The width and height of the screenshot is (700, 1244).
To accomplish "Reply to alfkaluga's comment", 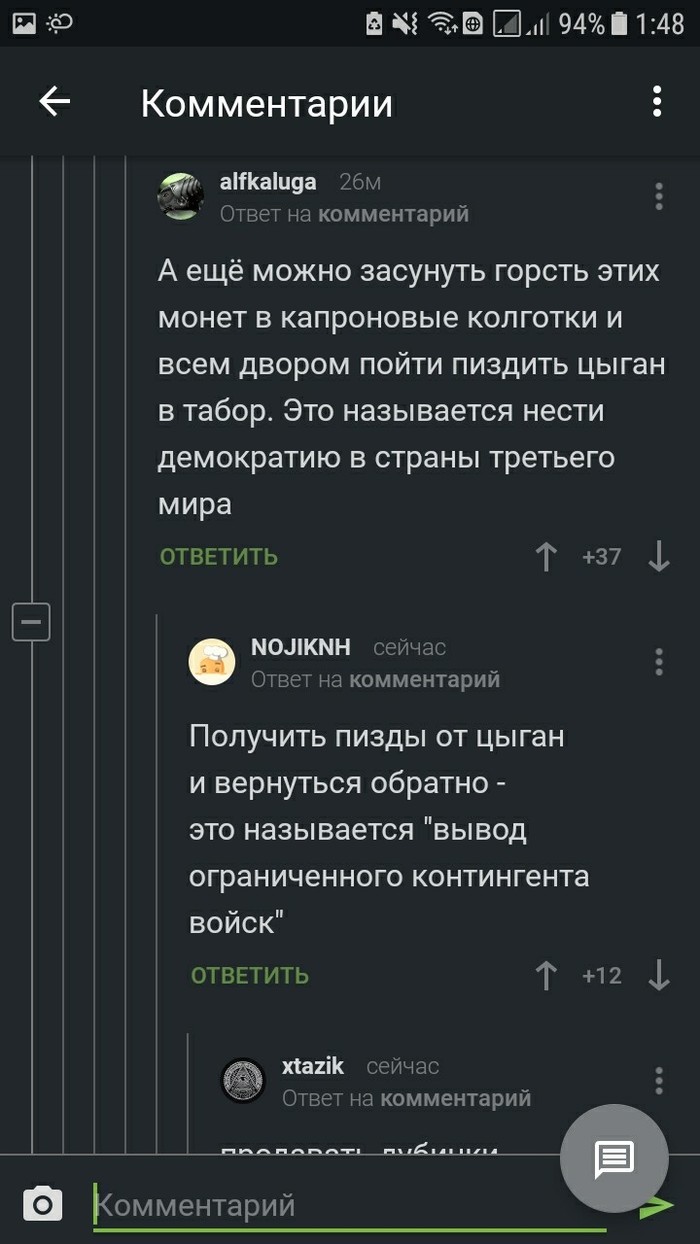I will coord(219,557).
